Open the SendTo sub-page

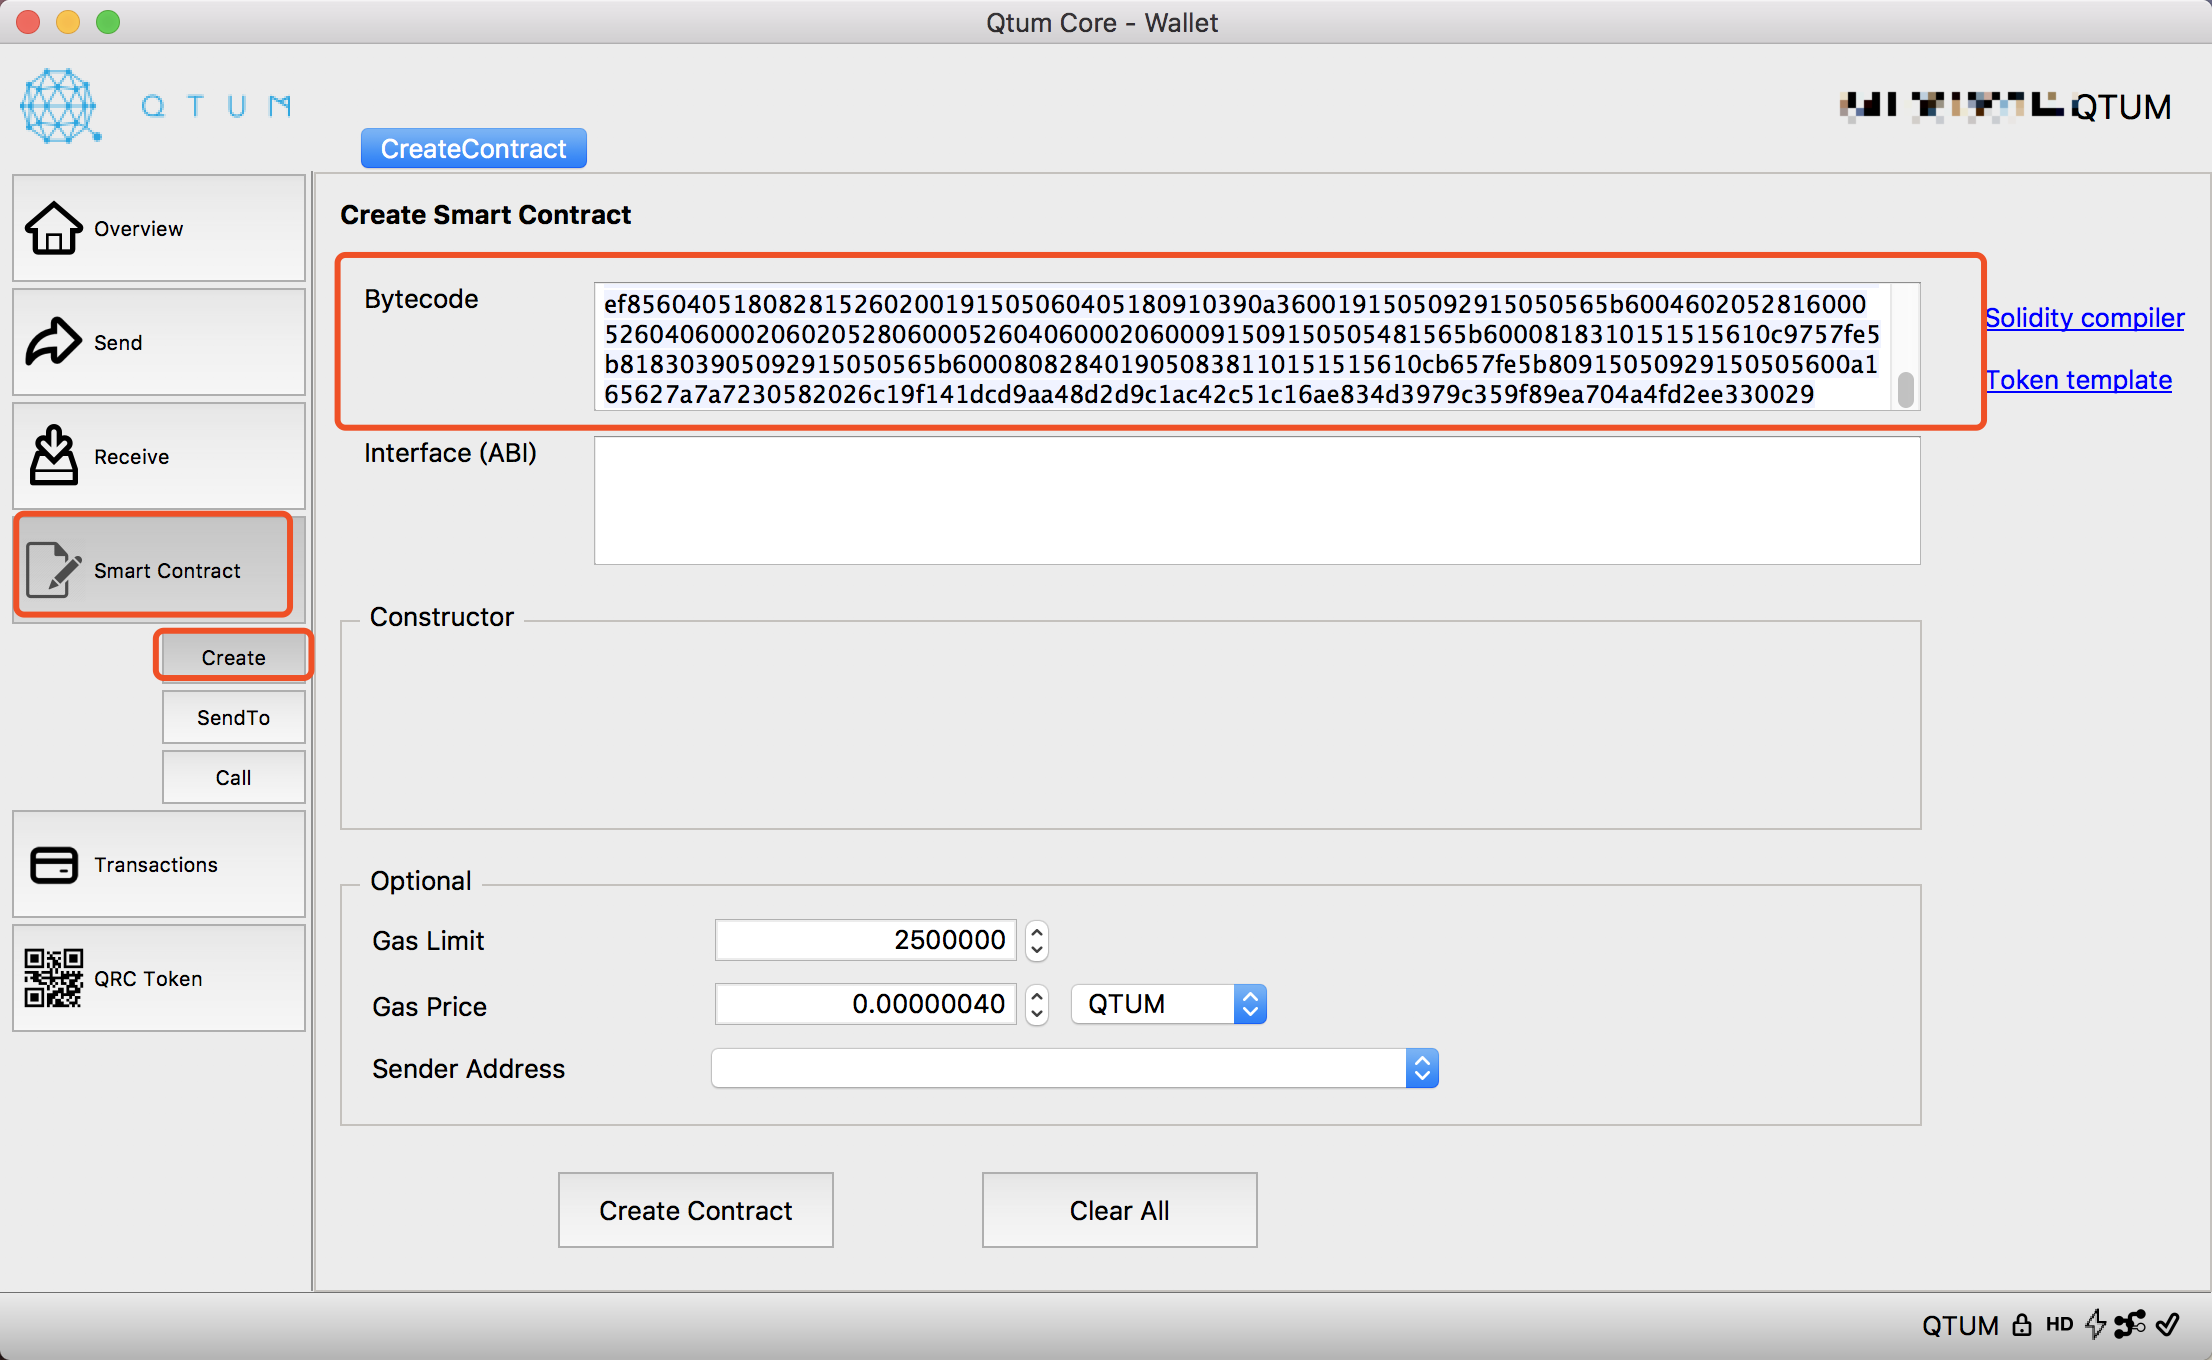[233, 717]
